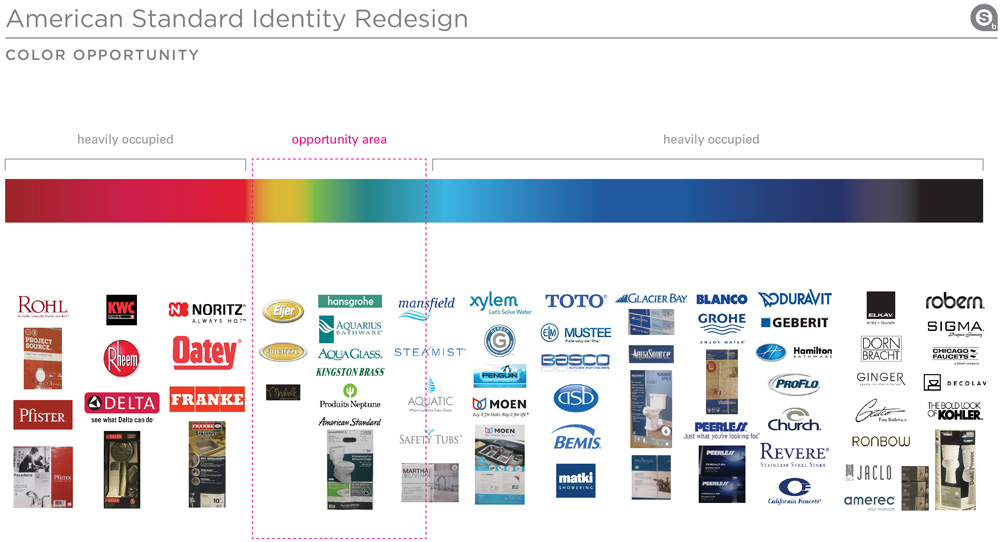This screenshot has height=542, width=1000.
Task: Select the Decolav logo
Action: click(x=955, y=383)
